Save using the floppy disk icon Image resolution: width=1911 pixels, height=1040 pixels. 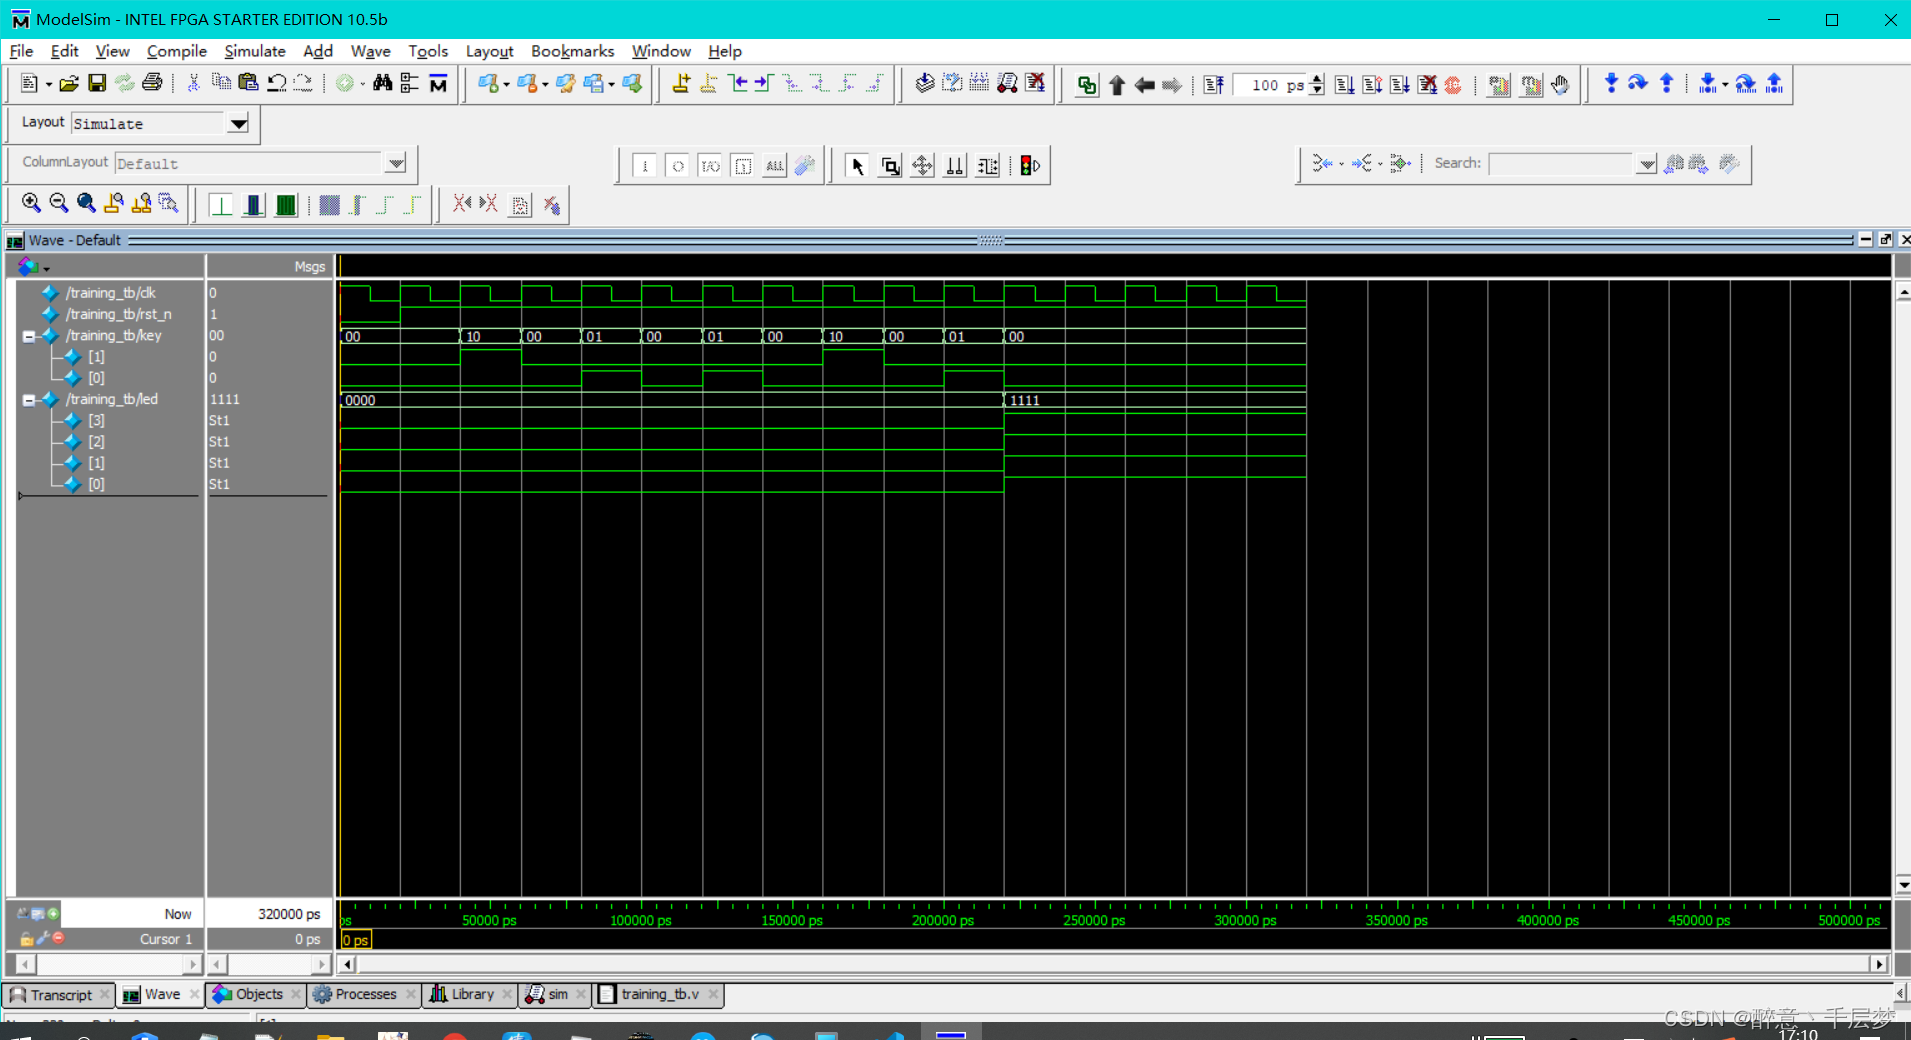tap(97, 84)
